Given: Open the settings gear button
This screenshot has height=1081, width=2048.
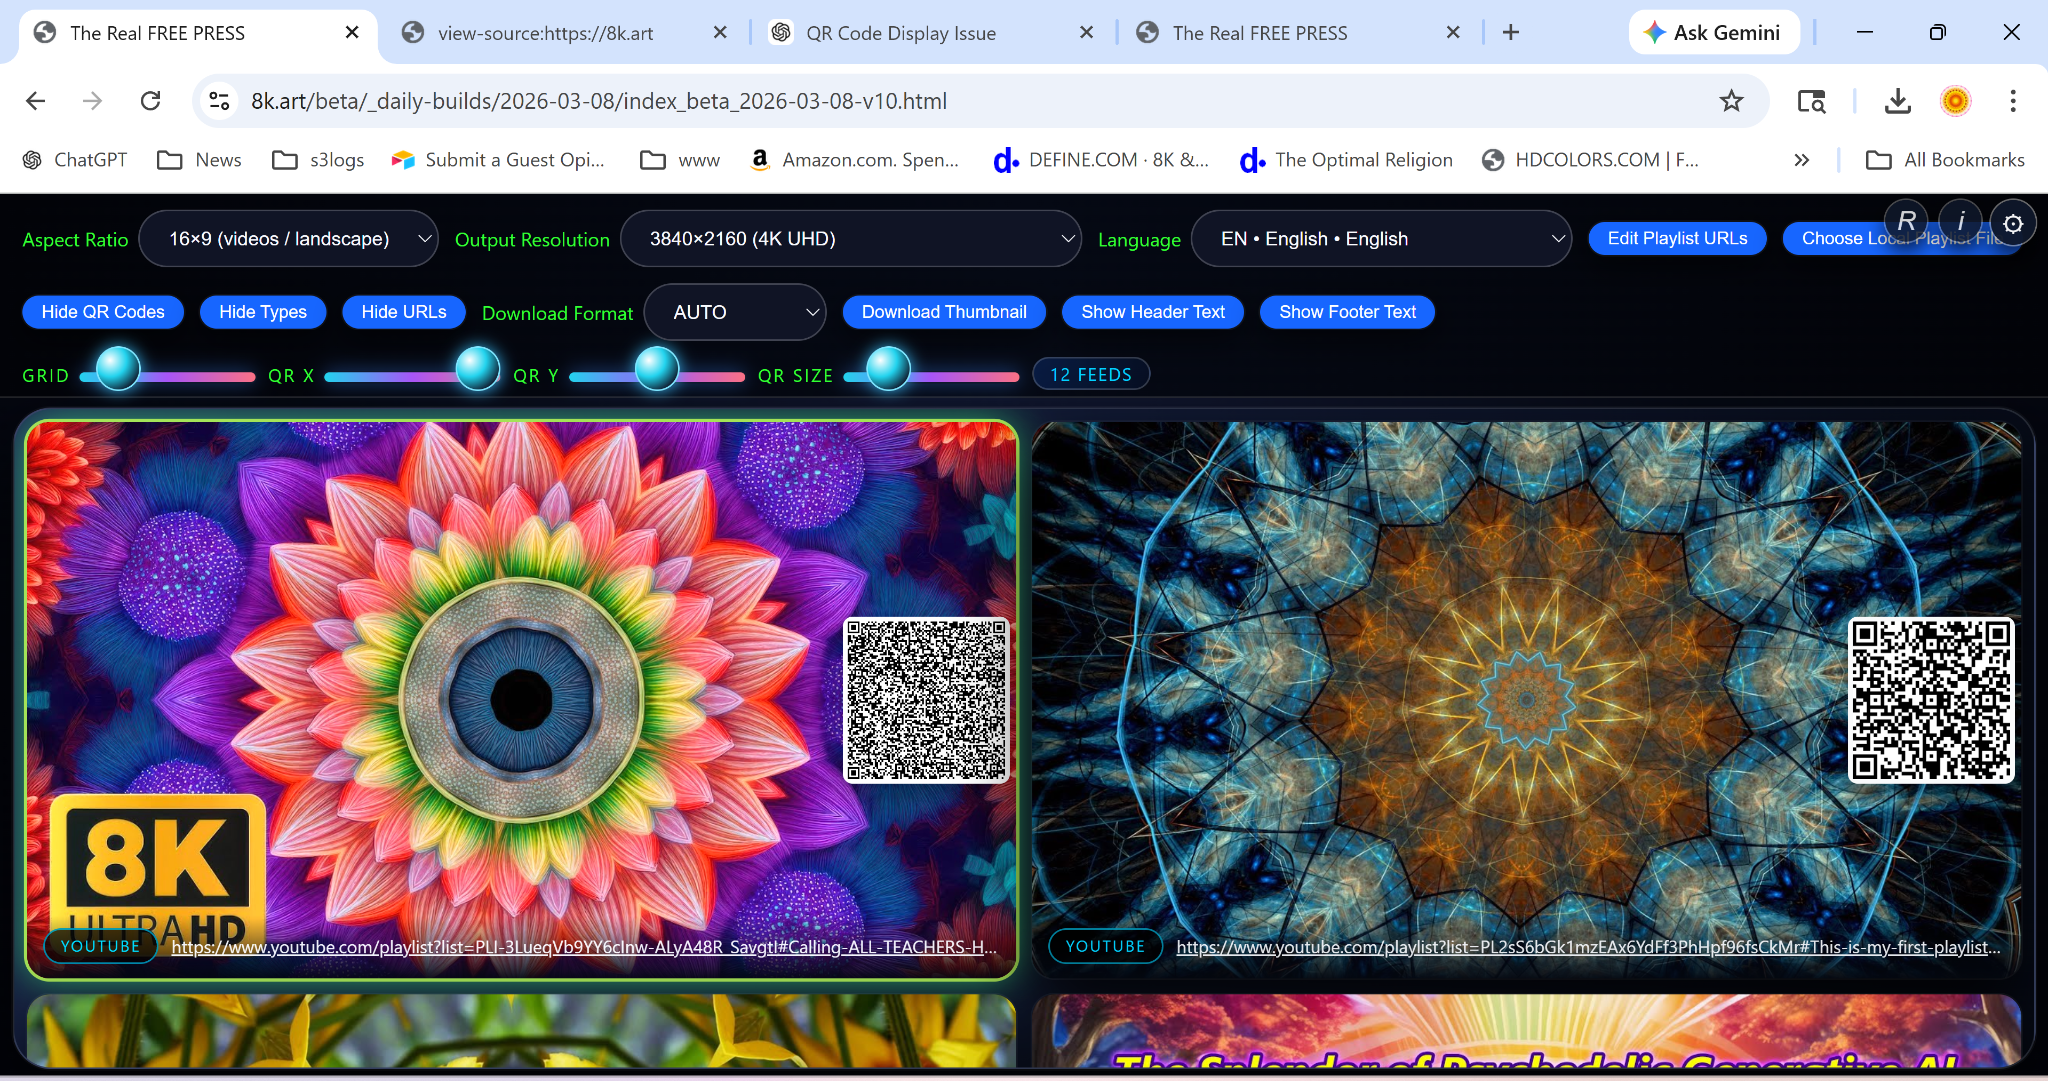Looking at the screenshot, I should [x=2013, y=223].
